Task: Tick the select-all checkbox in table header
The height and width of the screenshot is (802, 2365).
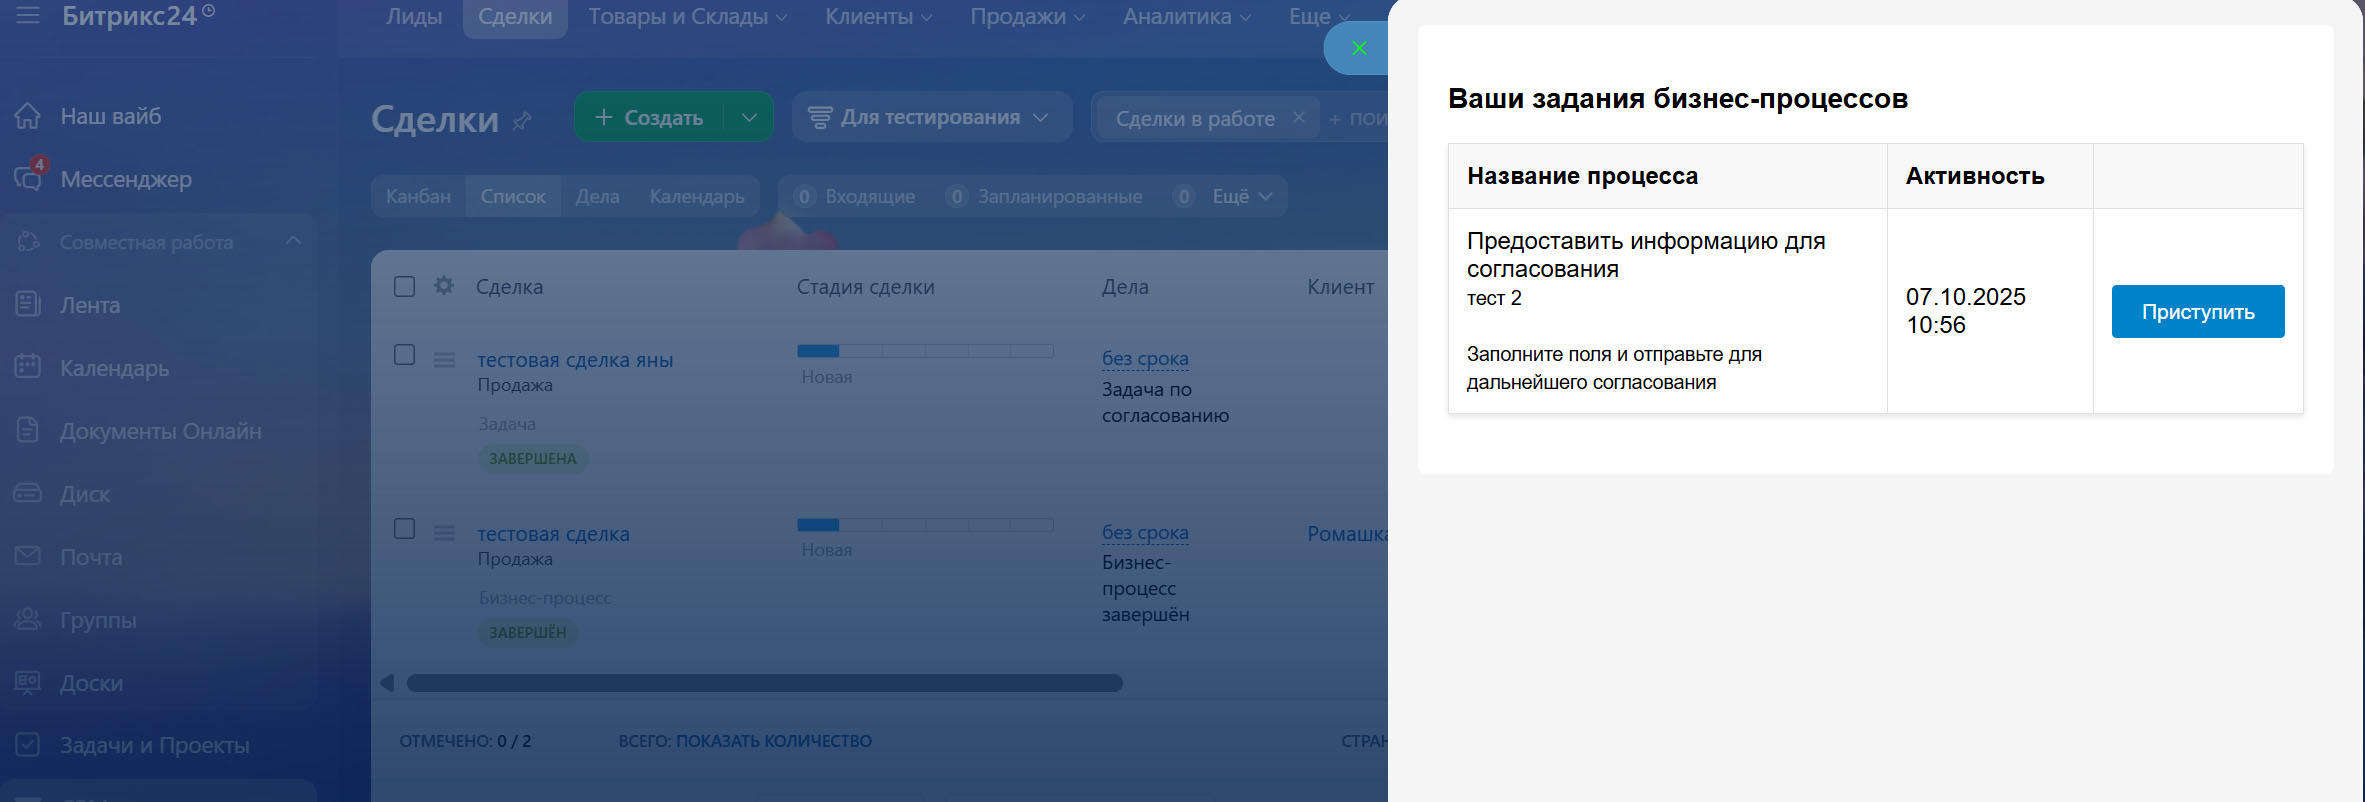Action: [405, 287]
